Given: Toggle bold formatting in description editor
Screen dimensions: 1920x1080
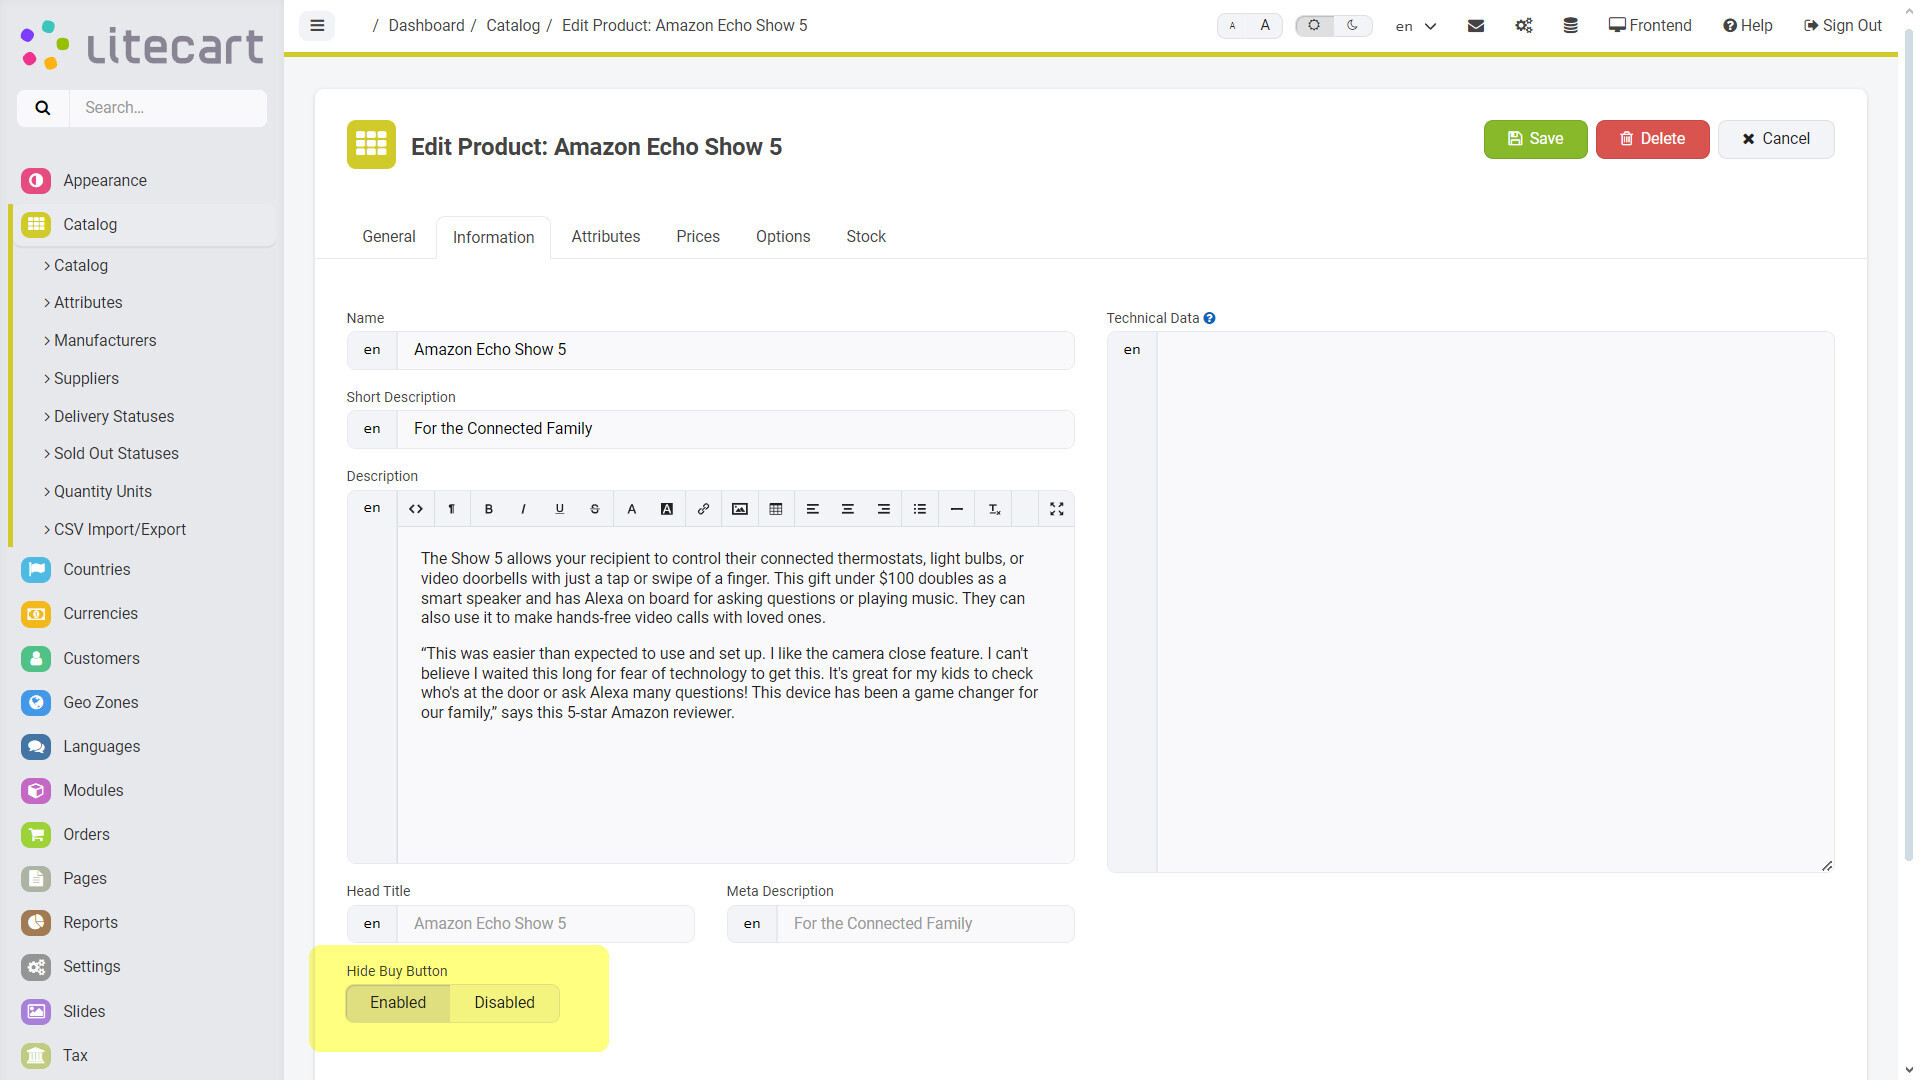Looking at the screenshot, I should 488,509.
